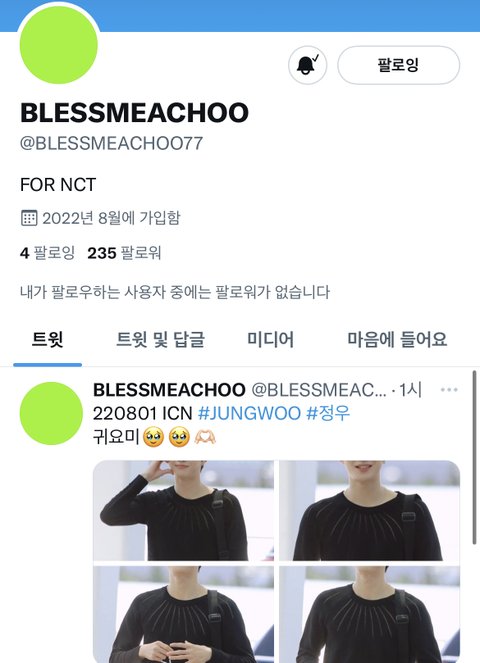Screen dimensions: 480x663
Task: Open the bottom-left tweet photo
Action: click(183, 614)
